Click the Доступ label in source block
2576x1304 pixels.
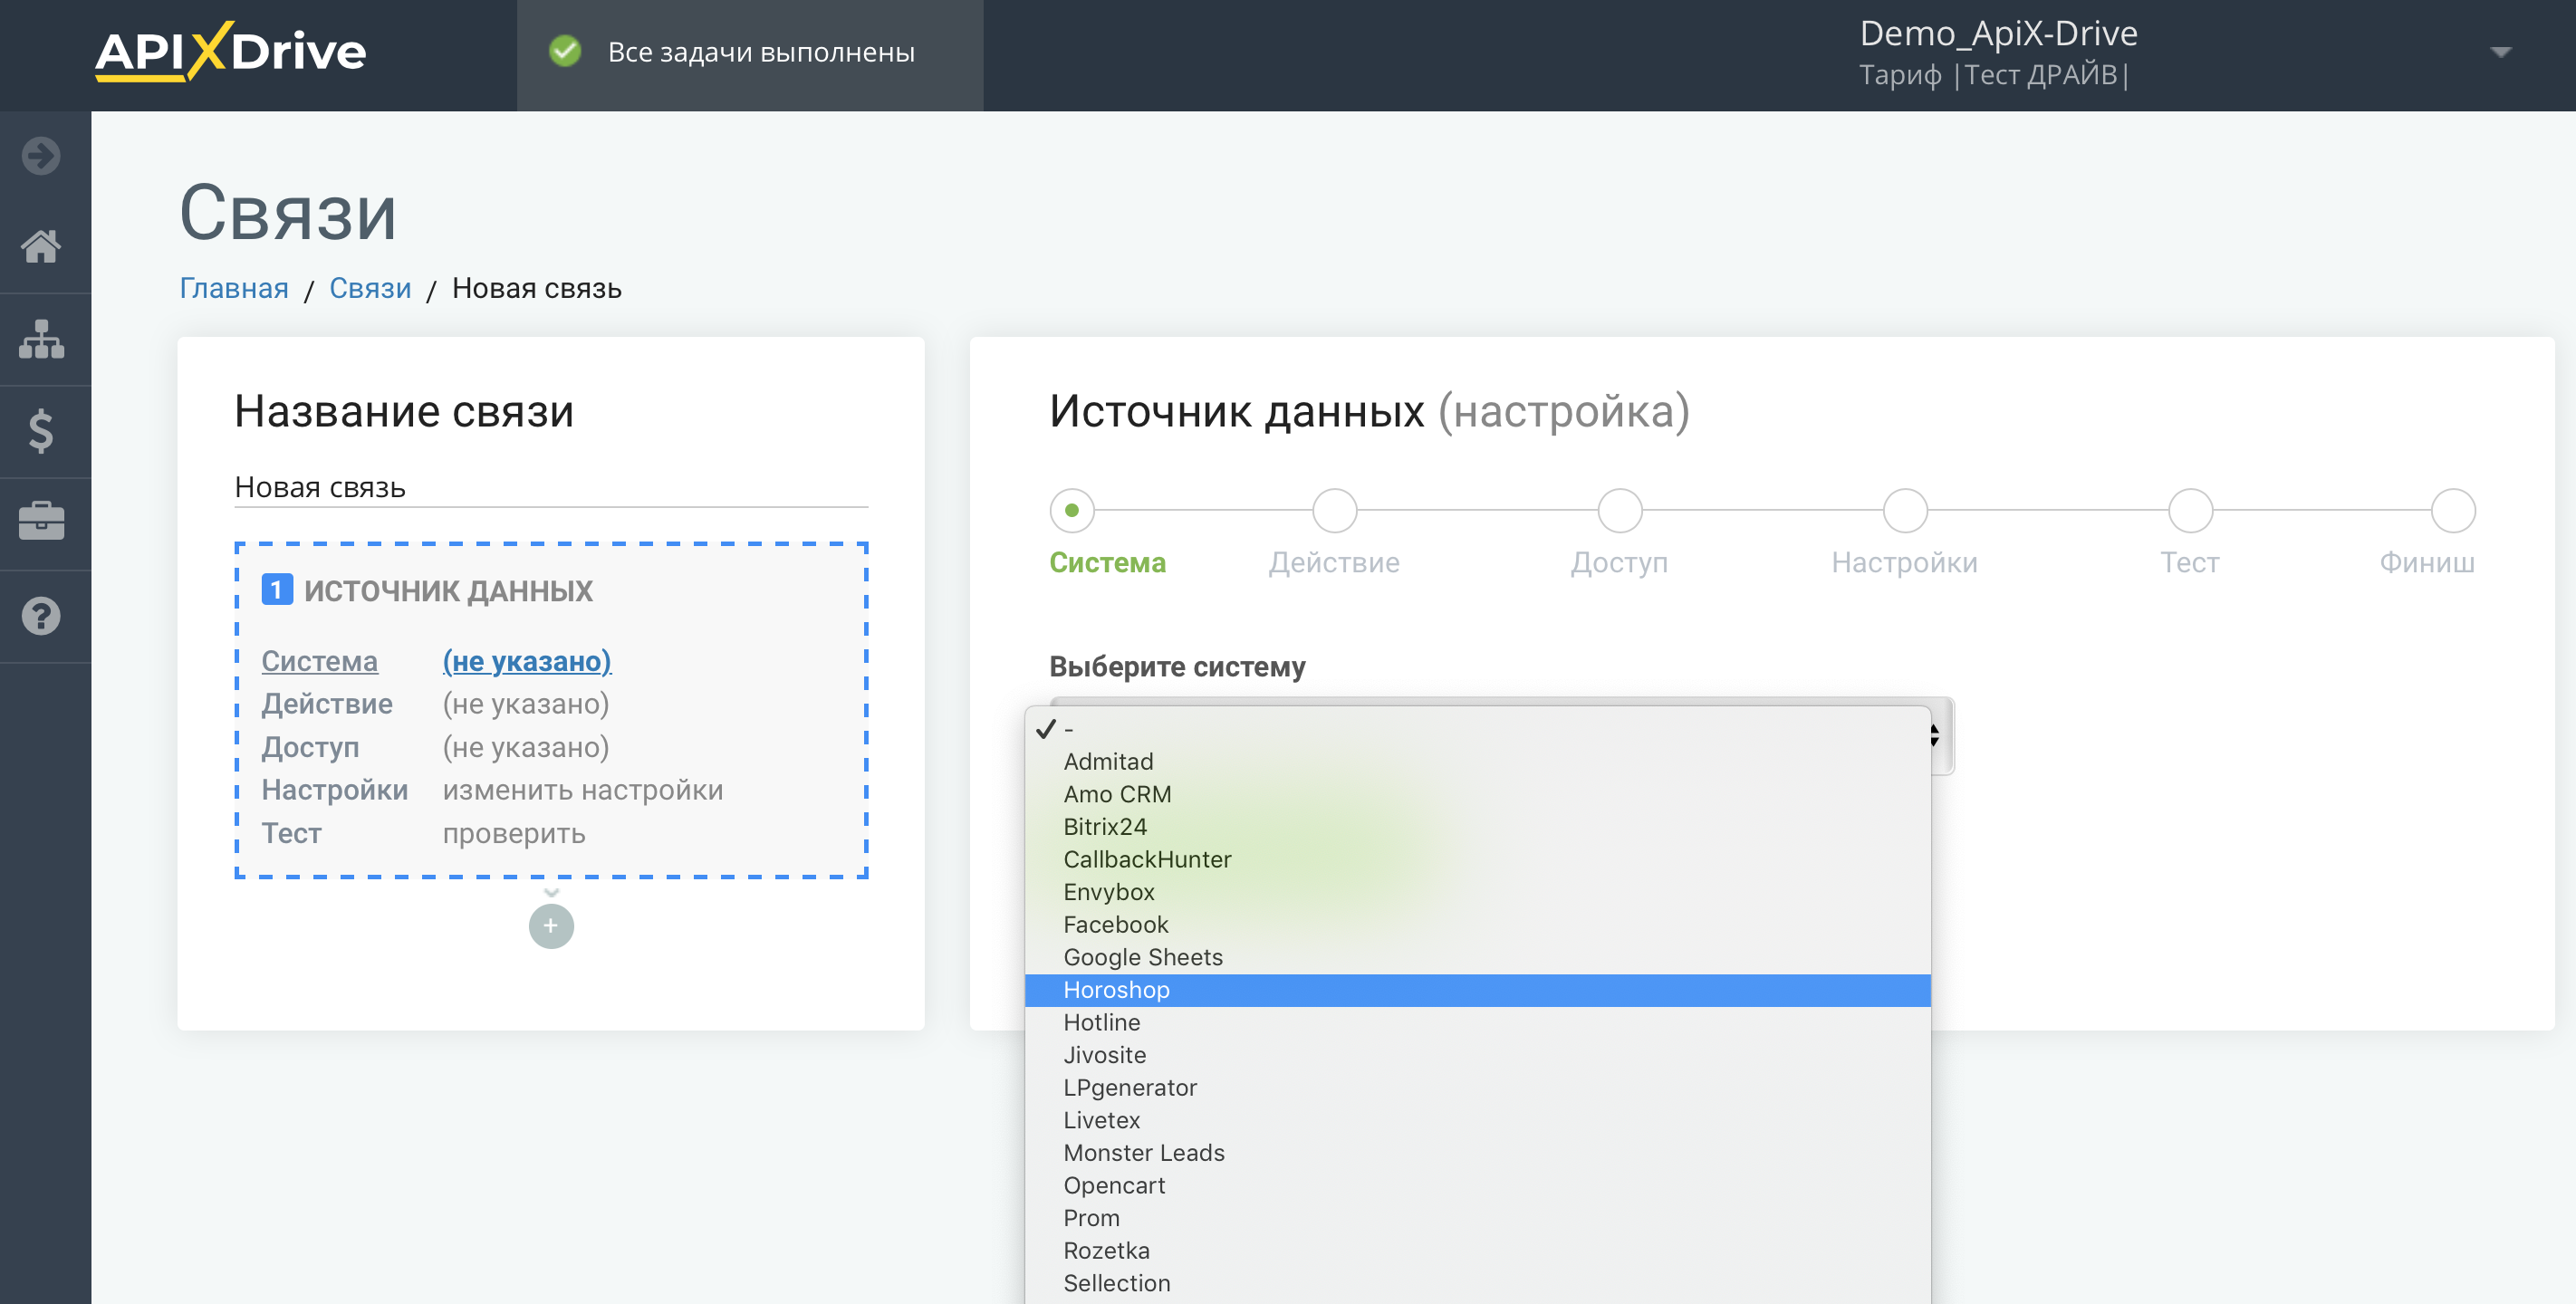(310, 747)
